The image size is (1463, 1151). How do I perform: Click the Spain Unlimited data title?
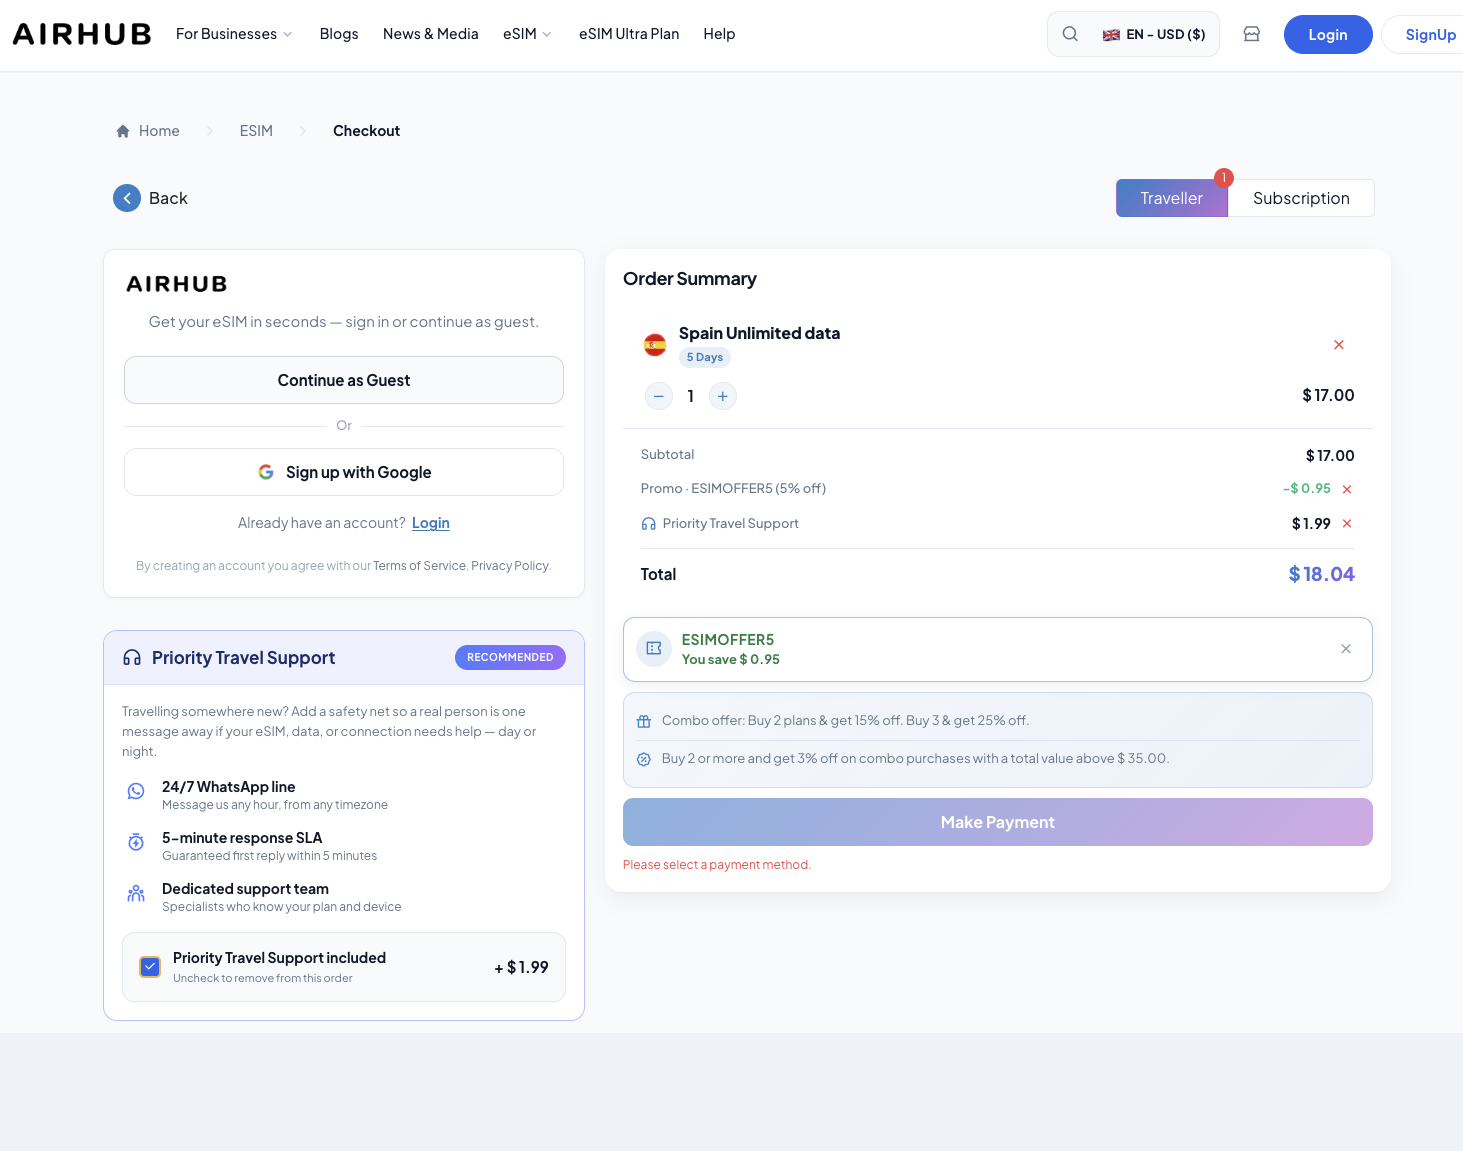coord(759,333)
